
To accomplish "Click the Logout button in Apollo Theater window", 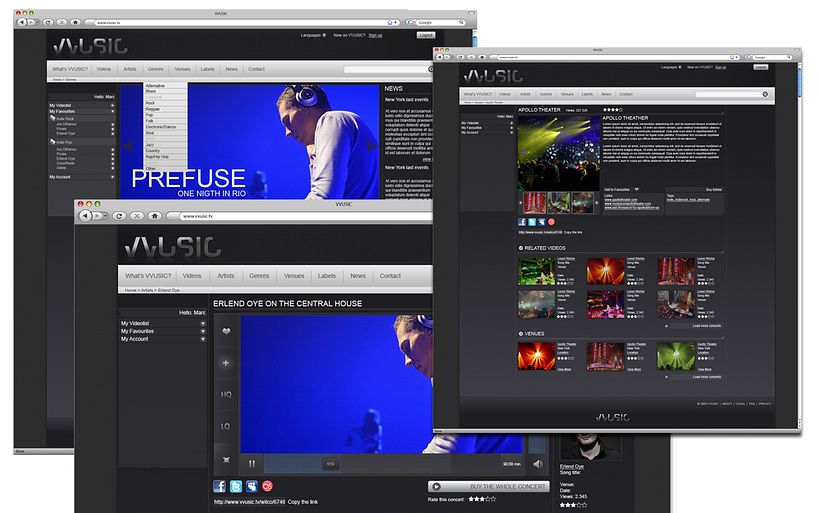I will click(x=761, y=67).
